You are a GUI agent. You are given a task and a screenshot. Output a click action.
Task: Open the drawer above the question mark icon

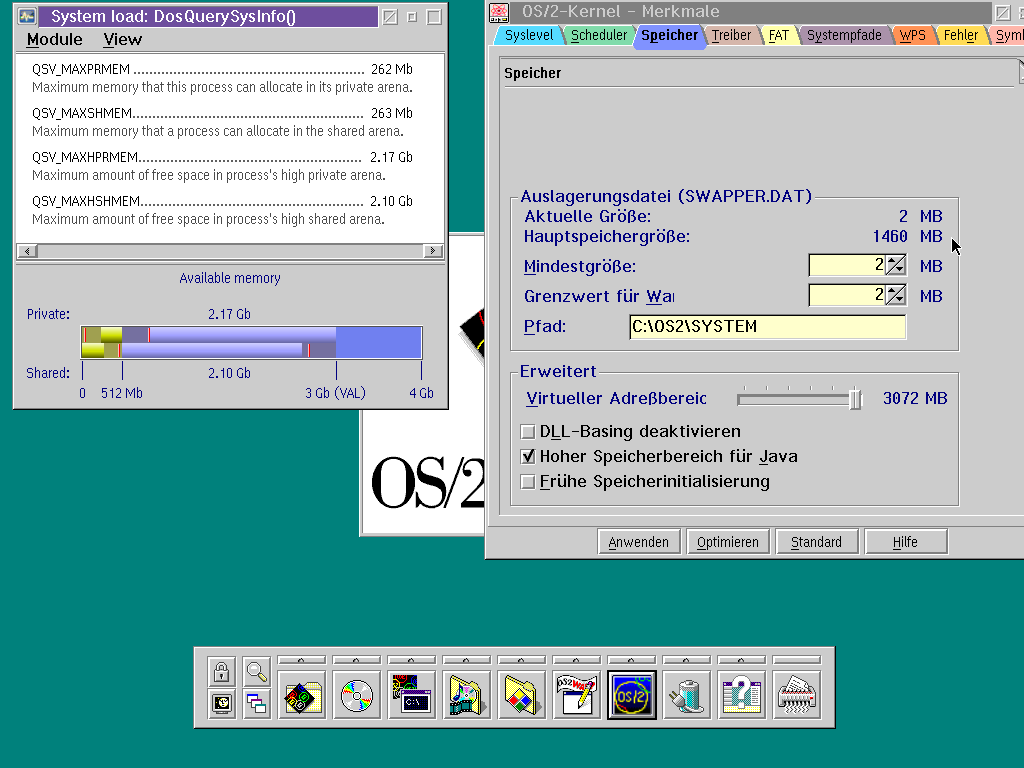click(x=741, y=660)
